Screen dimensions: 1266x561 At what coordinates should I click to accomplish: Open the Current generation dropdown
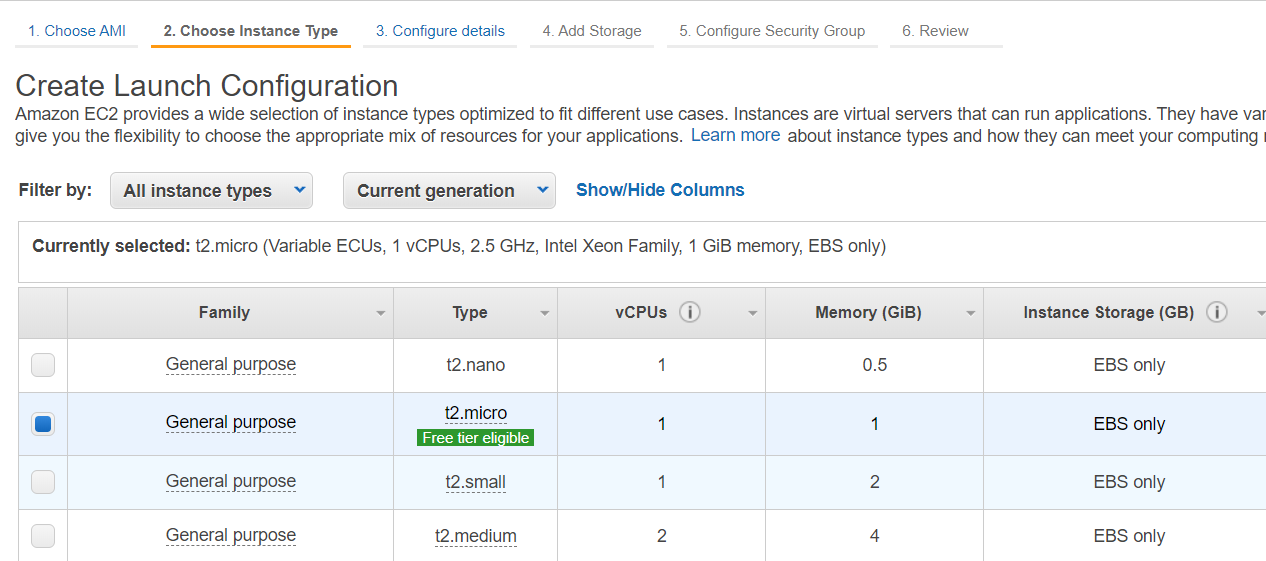pyautogui.click(x=449, y=190)
